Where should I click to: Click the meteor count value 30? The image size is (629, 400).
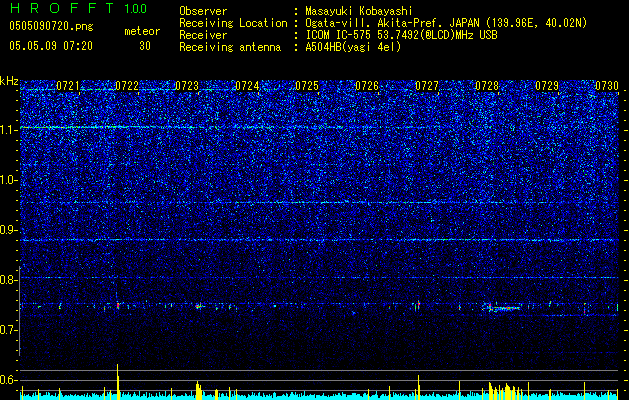click(x=145, y=46)
